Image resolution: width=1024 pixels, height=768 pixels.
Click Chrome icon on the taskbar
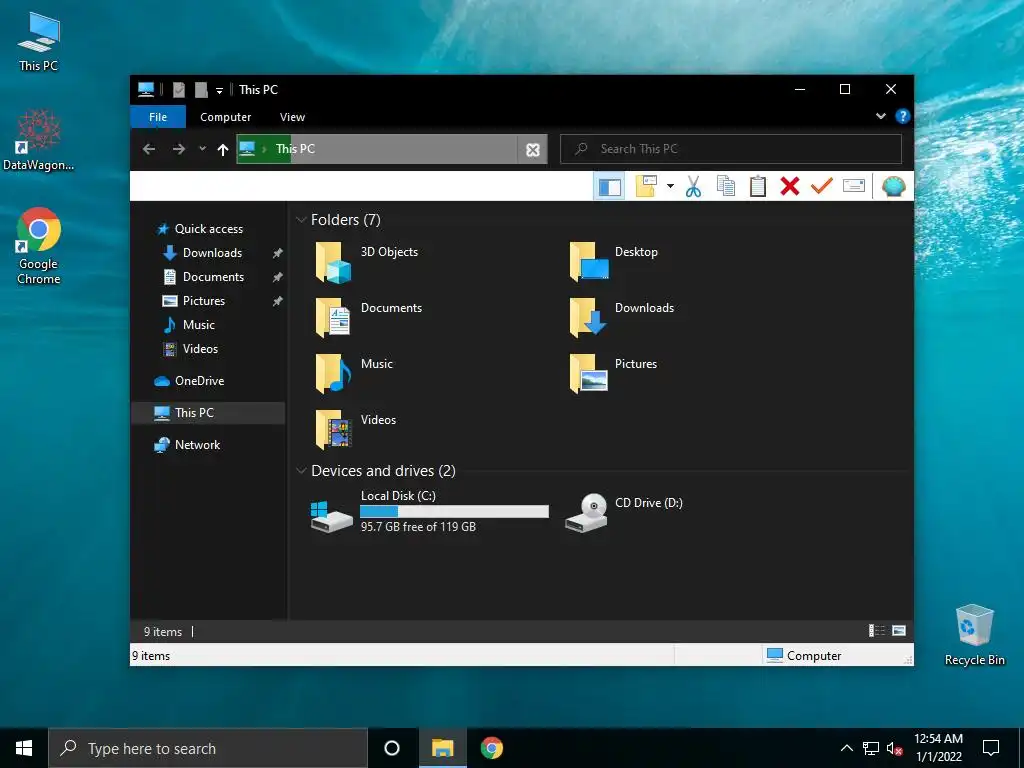tap(492, 748)
